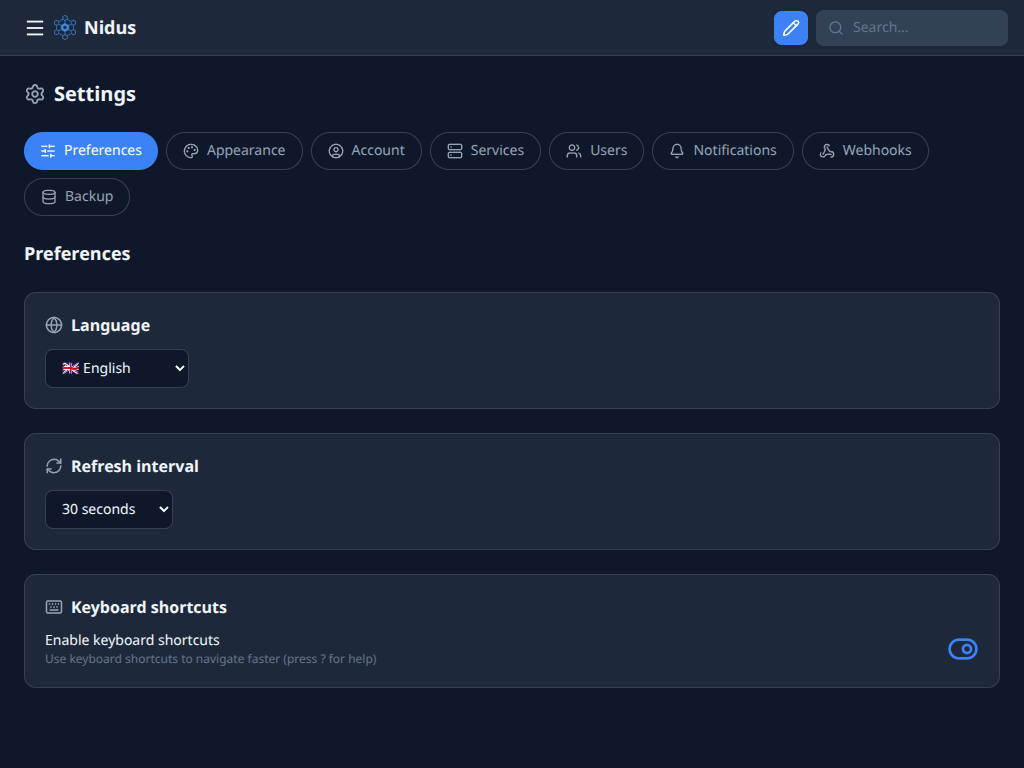Open the Notifications tab
This screenshot has height=768, width=1024.
click(722, 151)
